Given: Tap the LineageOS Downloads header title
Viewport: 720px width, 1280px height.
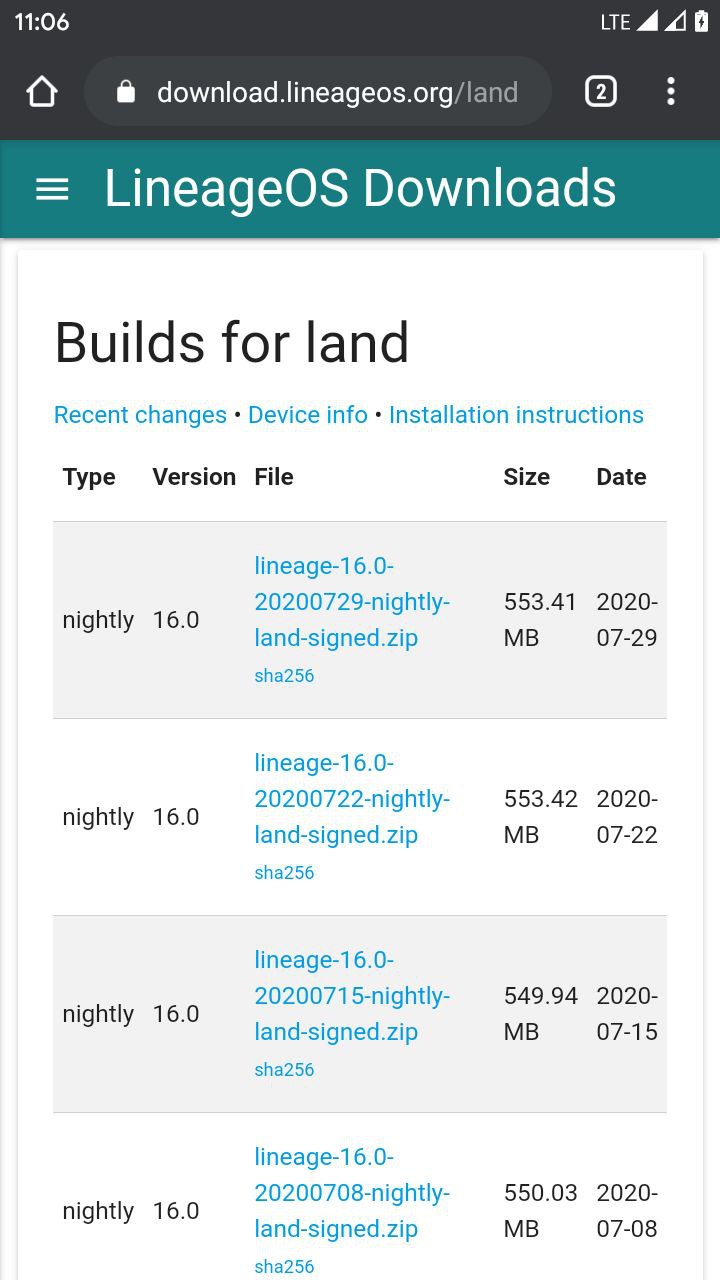Looking at the screenshot, I should pos(360,189).
